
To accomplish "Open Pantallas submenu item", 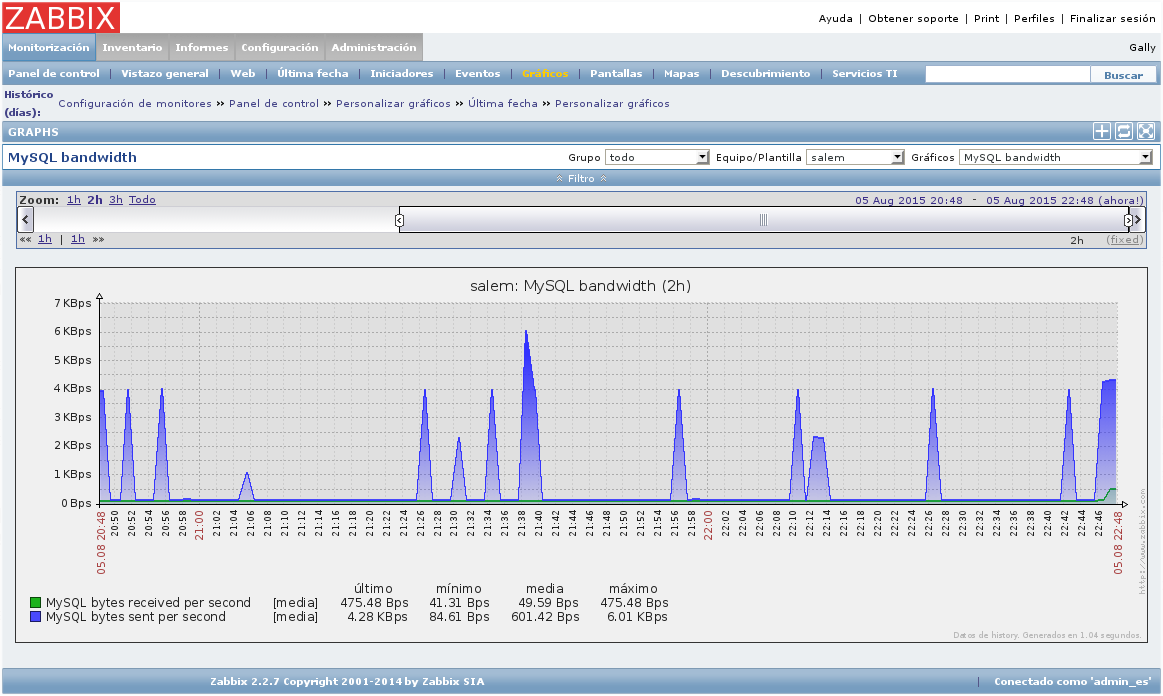I will tap(616, 73).
